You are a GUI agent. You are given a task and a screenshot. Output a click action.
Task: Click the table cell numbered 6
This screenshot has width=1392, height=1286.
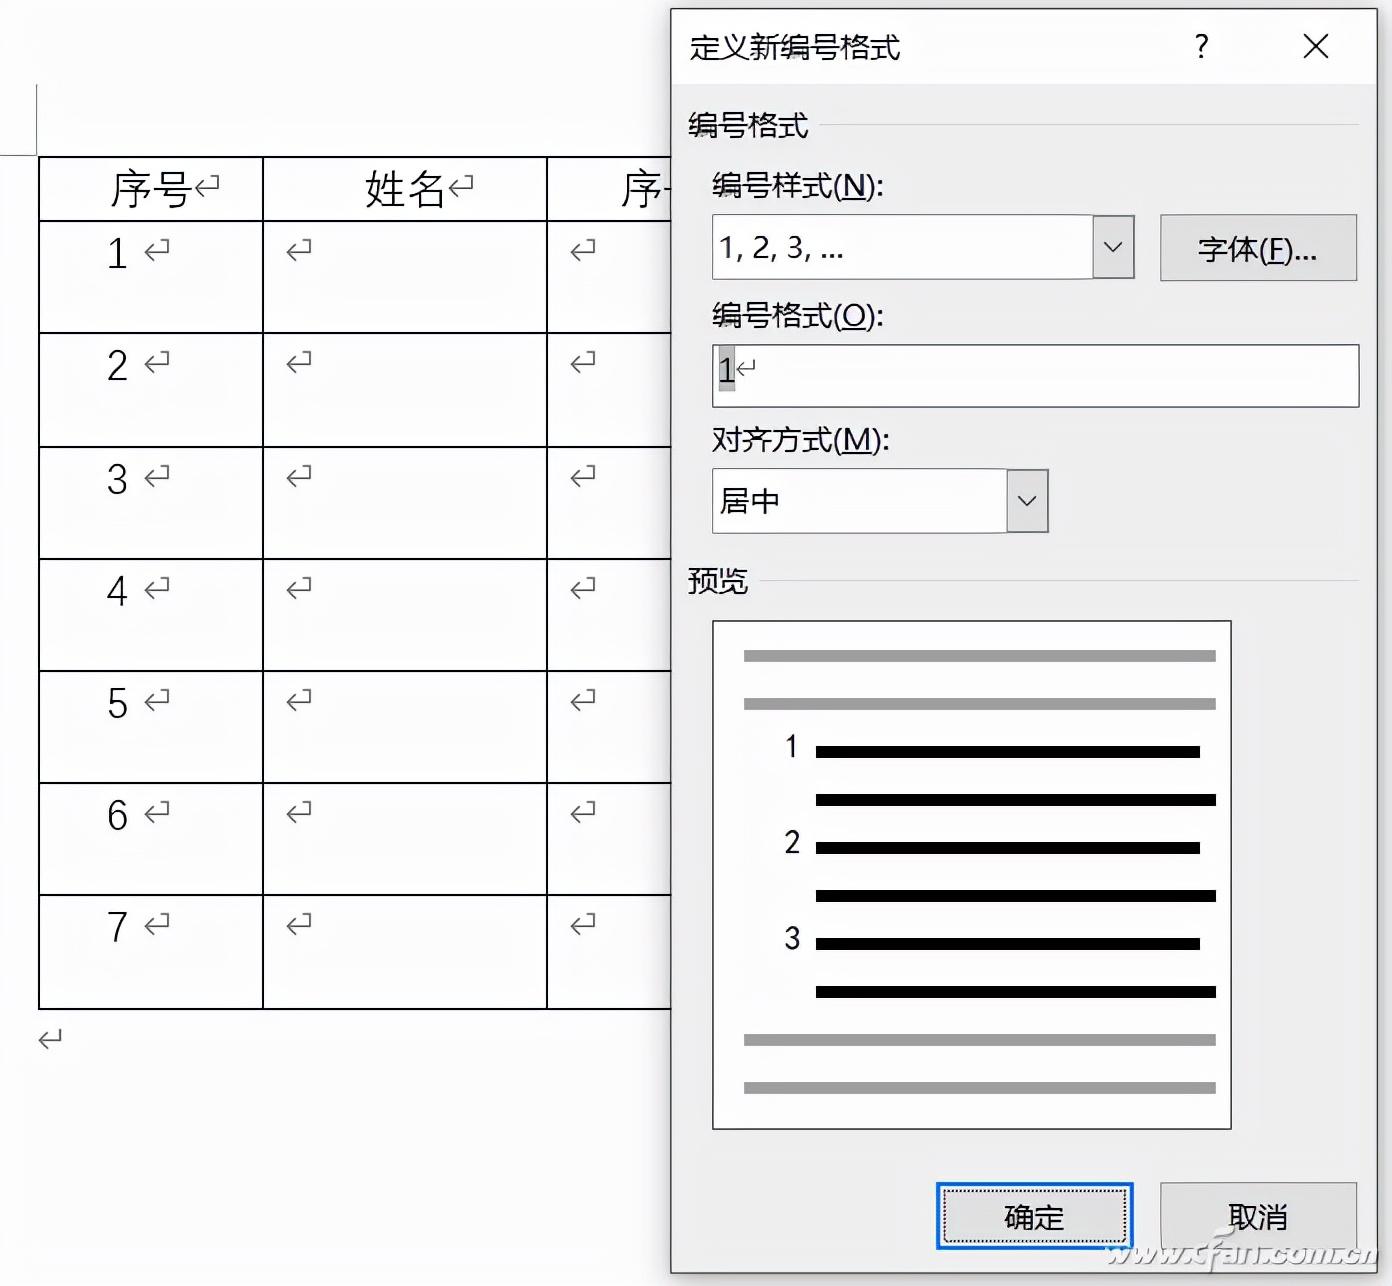pyautogui.click(x=151, y=839)
